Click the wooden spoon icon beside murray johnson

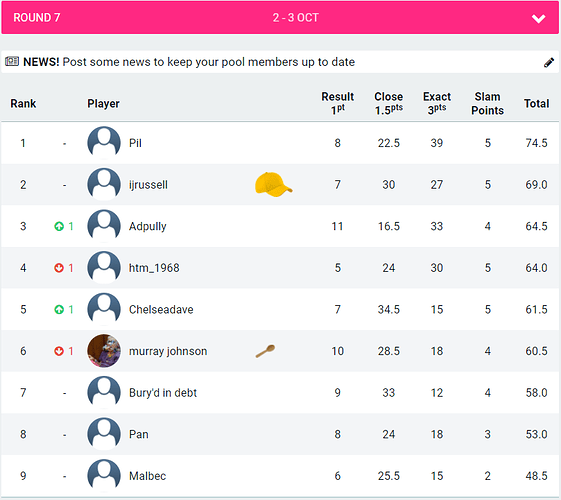click(265, 351)
